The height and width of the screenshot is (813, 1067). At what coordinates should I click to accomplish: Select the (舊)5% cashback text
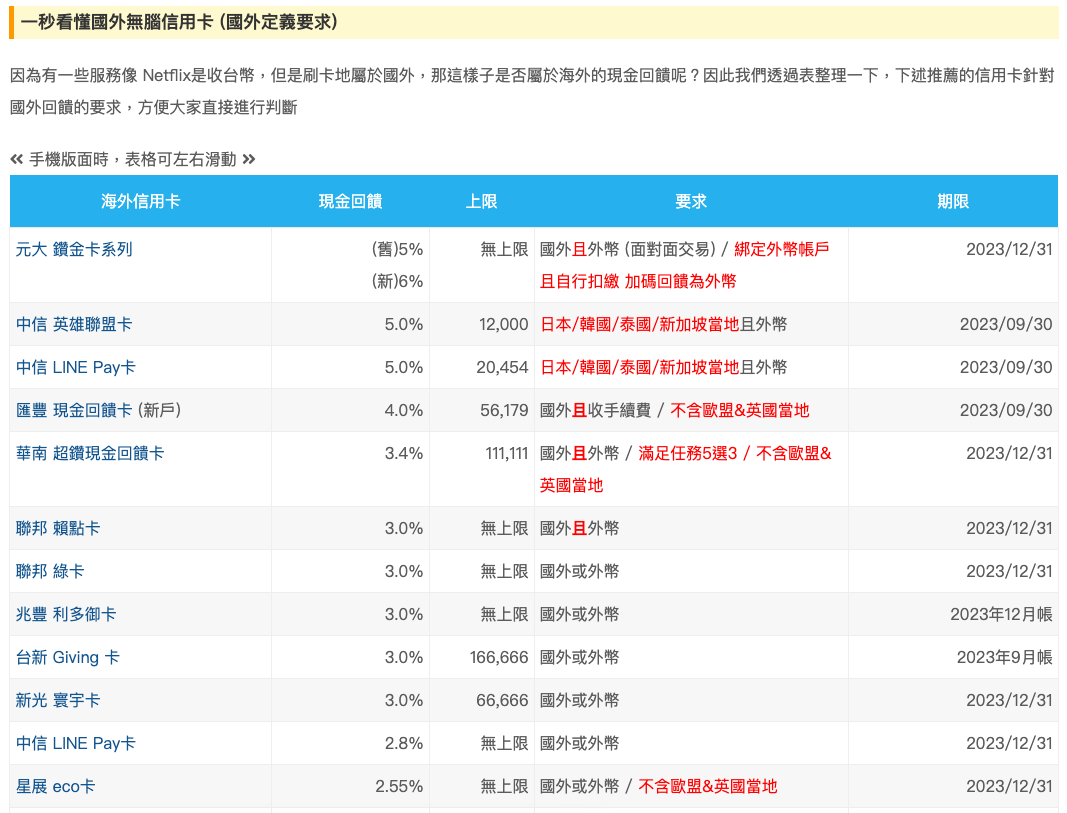[397, 249]
